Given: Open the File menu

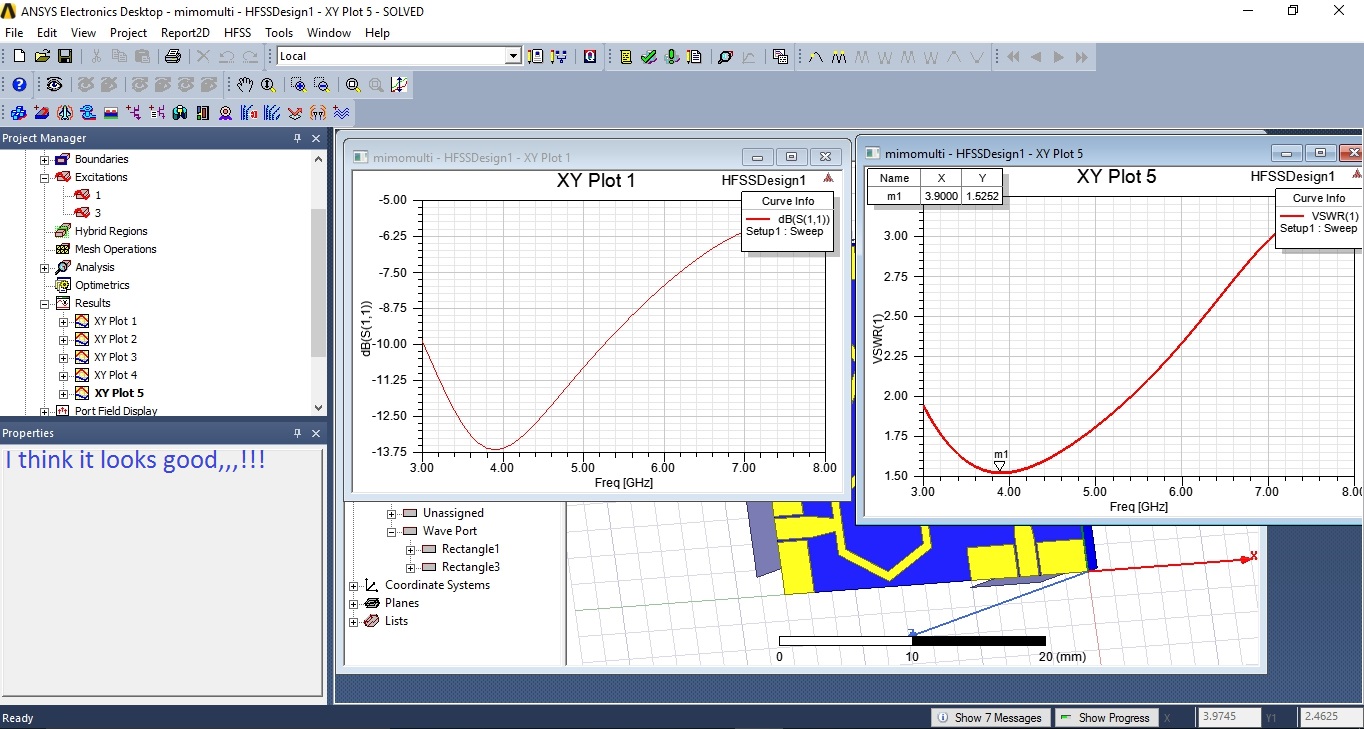Looking at the screenshot, I should pyautogui.click(x=14, y=33).
